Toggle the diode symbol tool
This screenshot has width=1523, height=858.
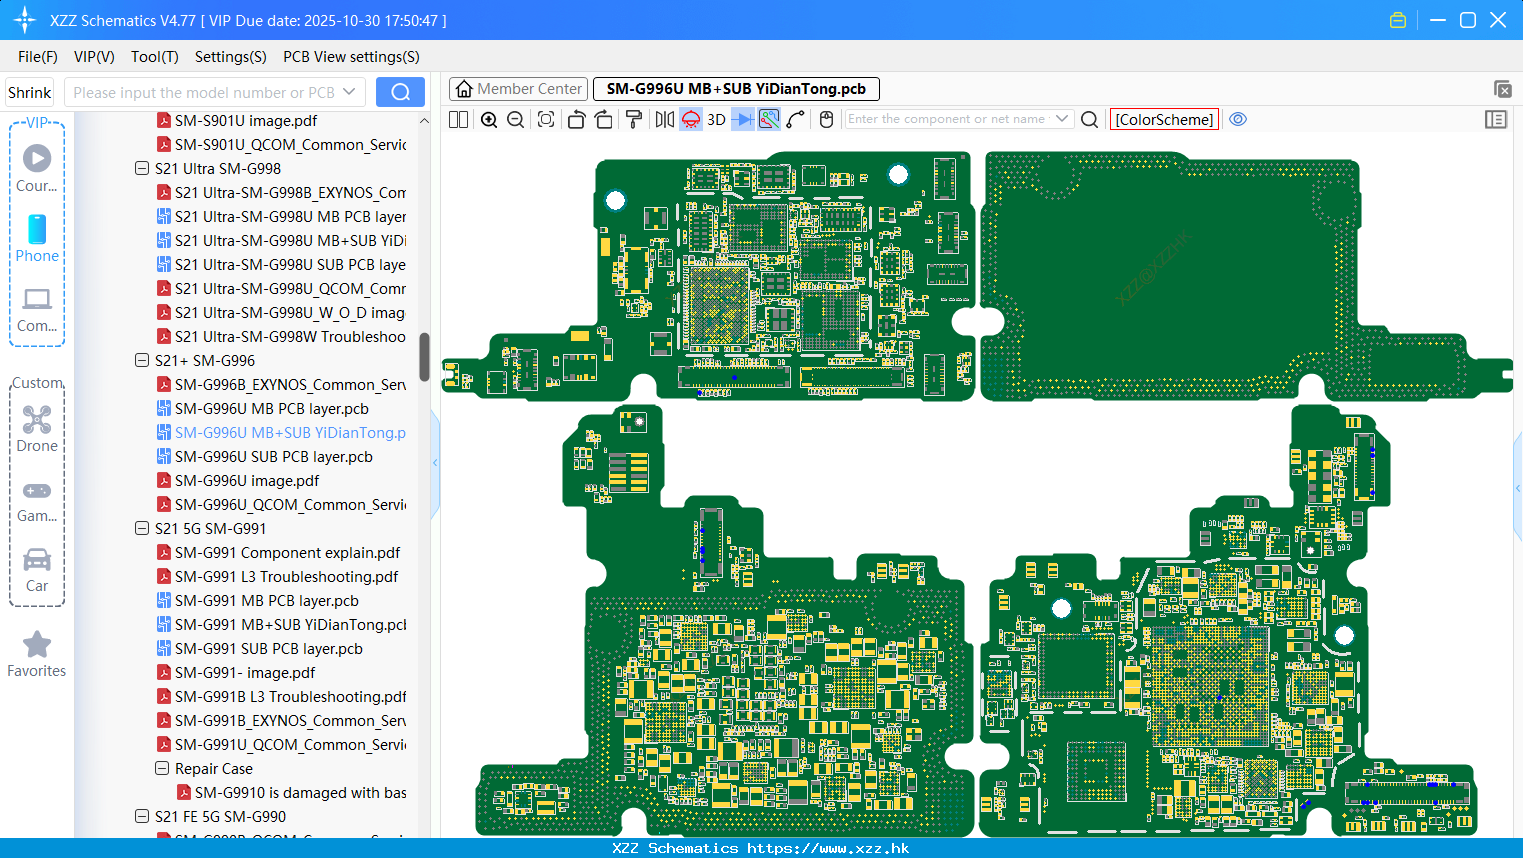[x=743, y=119]
